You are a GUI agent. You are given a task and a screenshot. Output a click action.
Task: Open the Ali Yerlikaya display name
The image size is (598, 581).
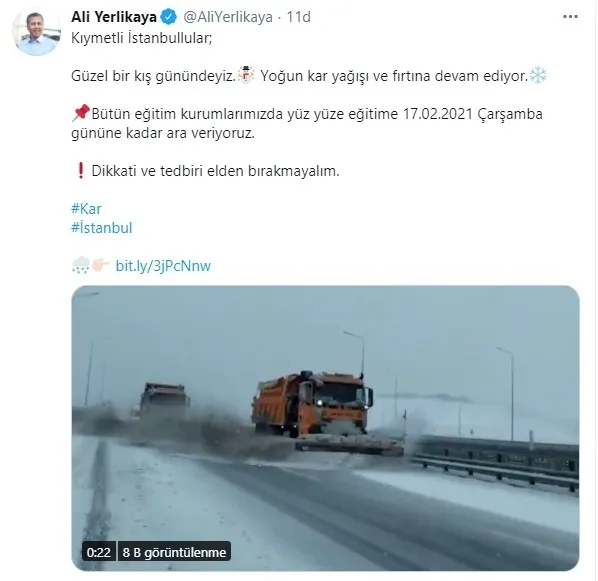[x=114, y=17]
